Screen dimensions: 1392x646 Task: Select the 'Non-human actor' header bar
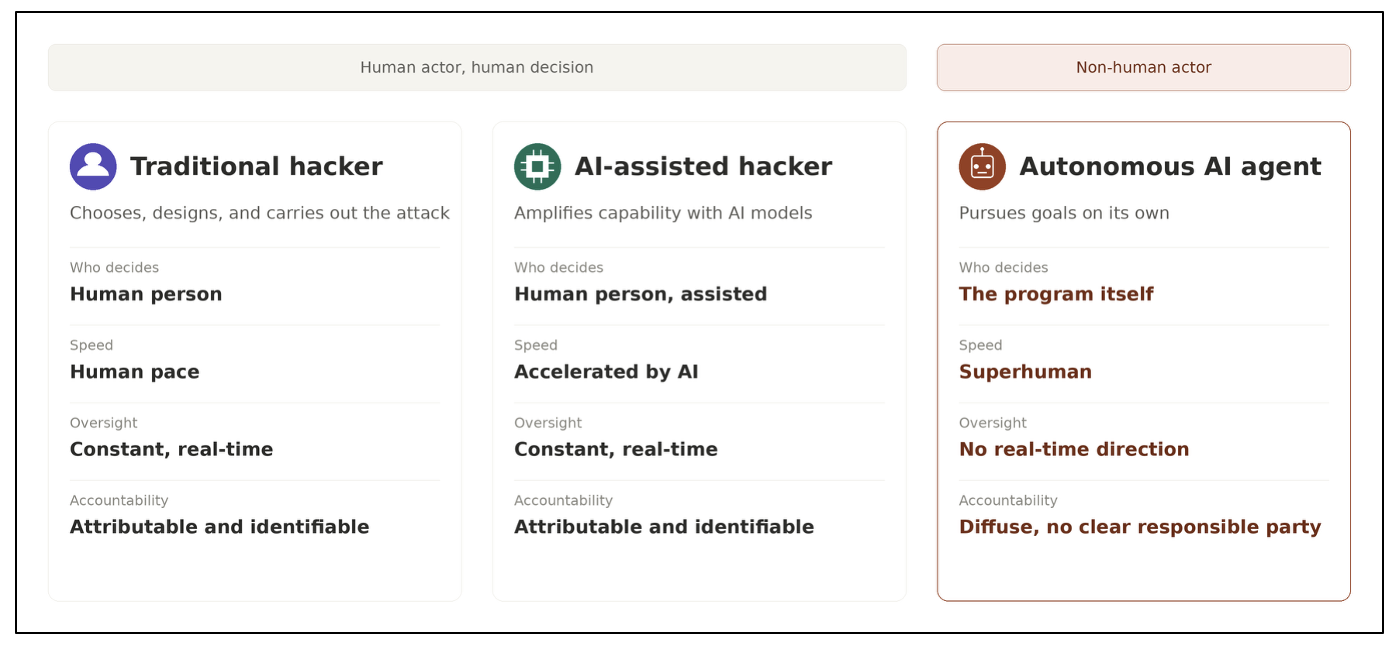(1143, 67)
